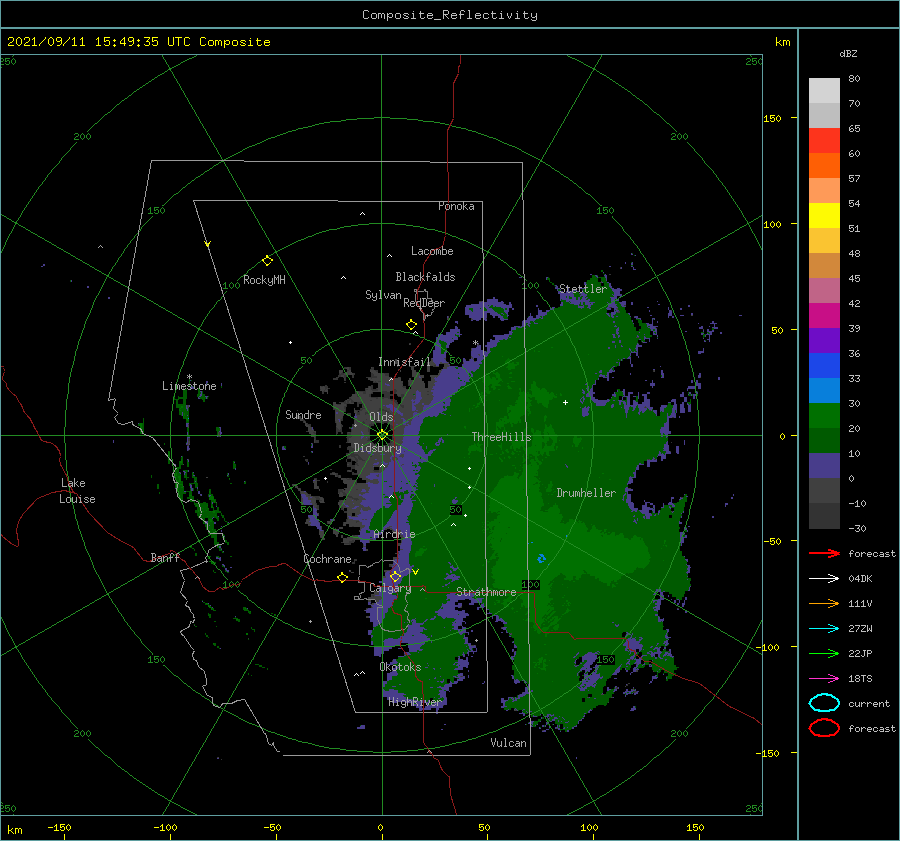This screenshot has width=900, height=841.
Task: Click the Blackfalds label
Action: (x=425, y=277)
